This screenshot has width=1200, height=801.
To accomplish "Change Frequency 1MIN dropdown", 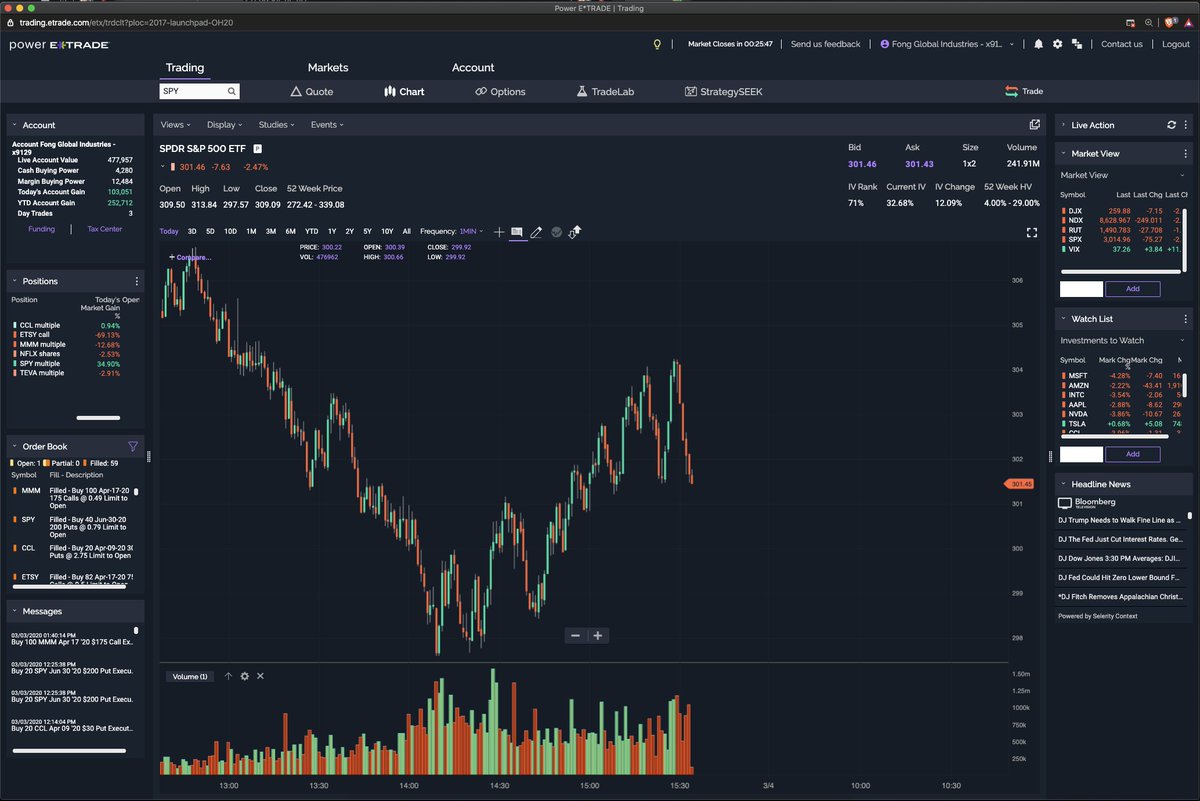I will 470,232.
